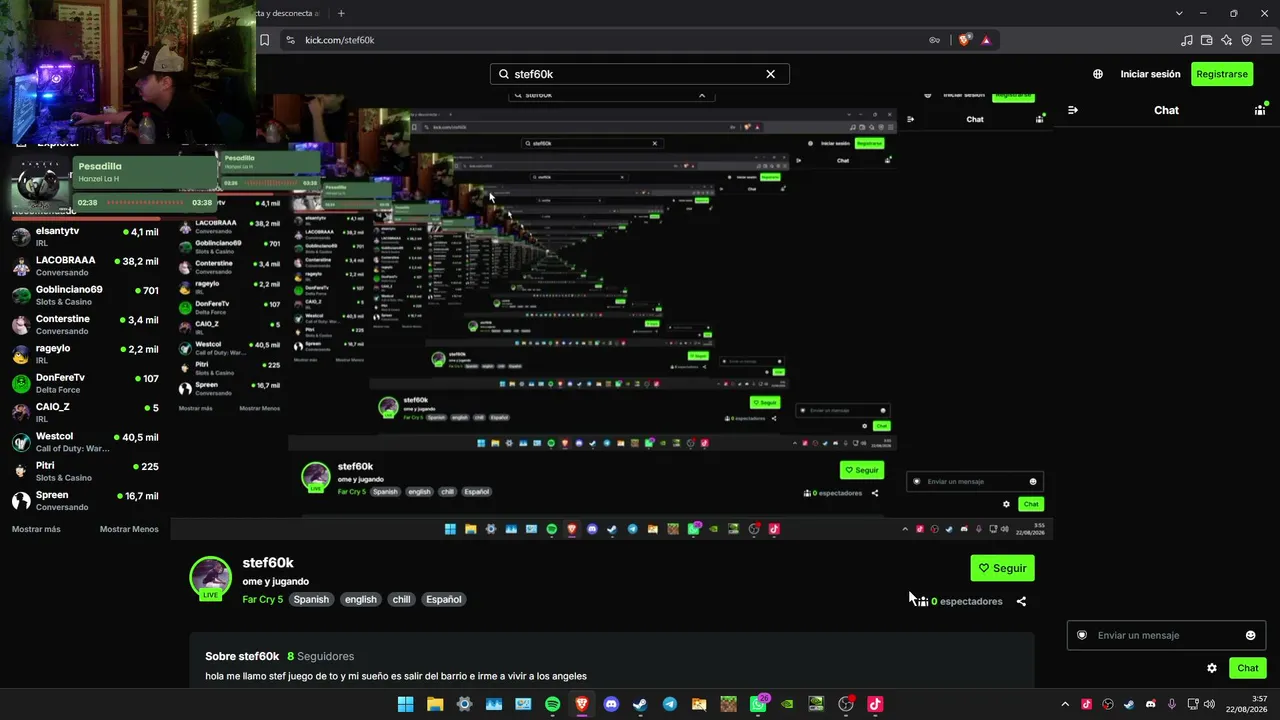The width and height of the screenshot is (1280, 720).
Task: Open WhatsApp from the taskbar
Action: [758, 704]
